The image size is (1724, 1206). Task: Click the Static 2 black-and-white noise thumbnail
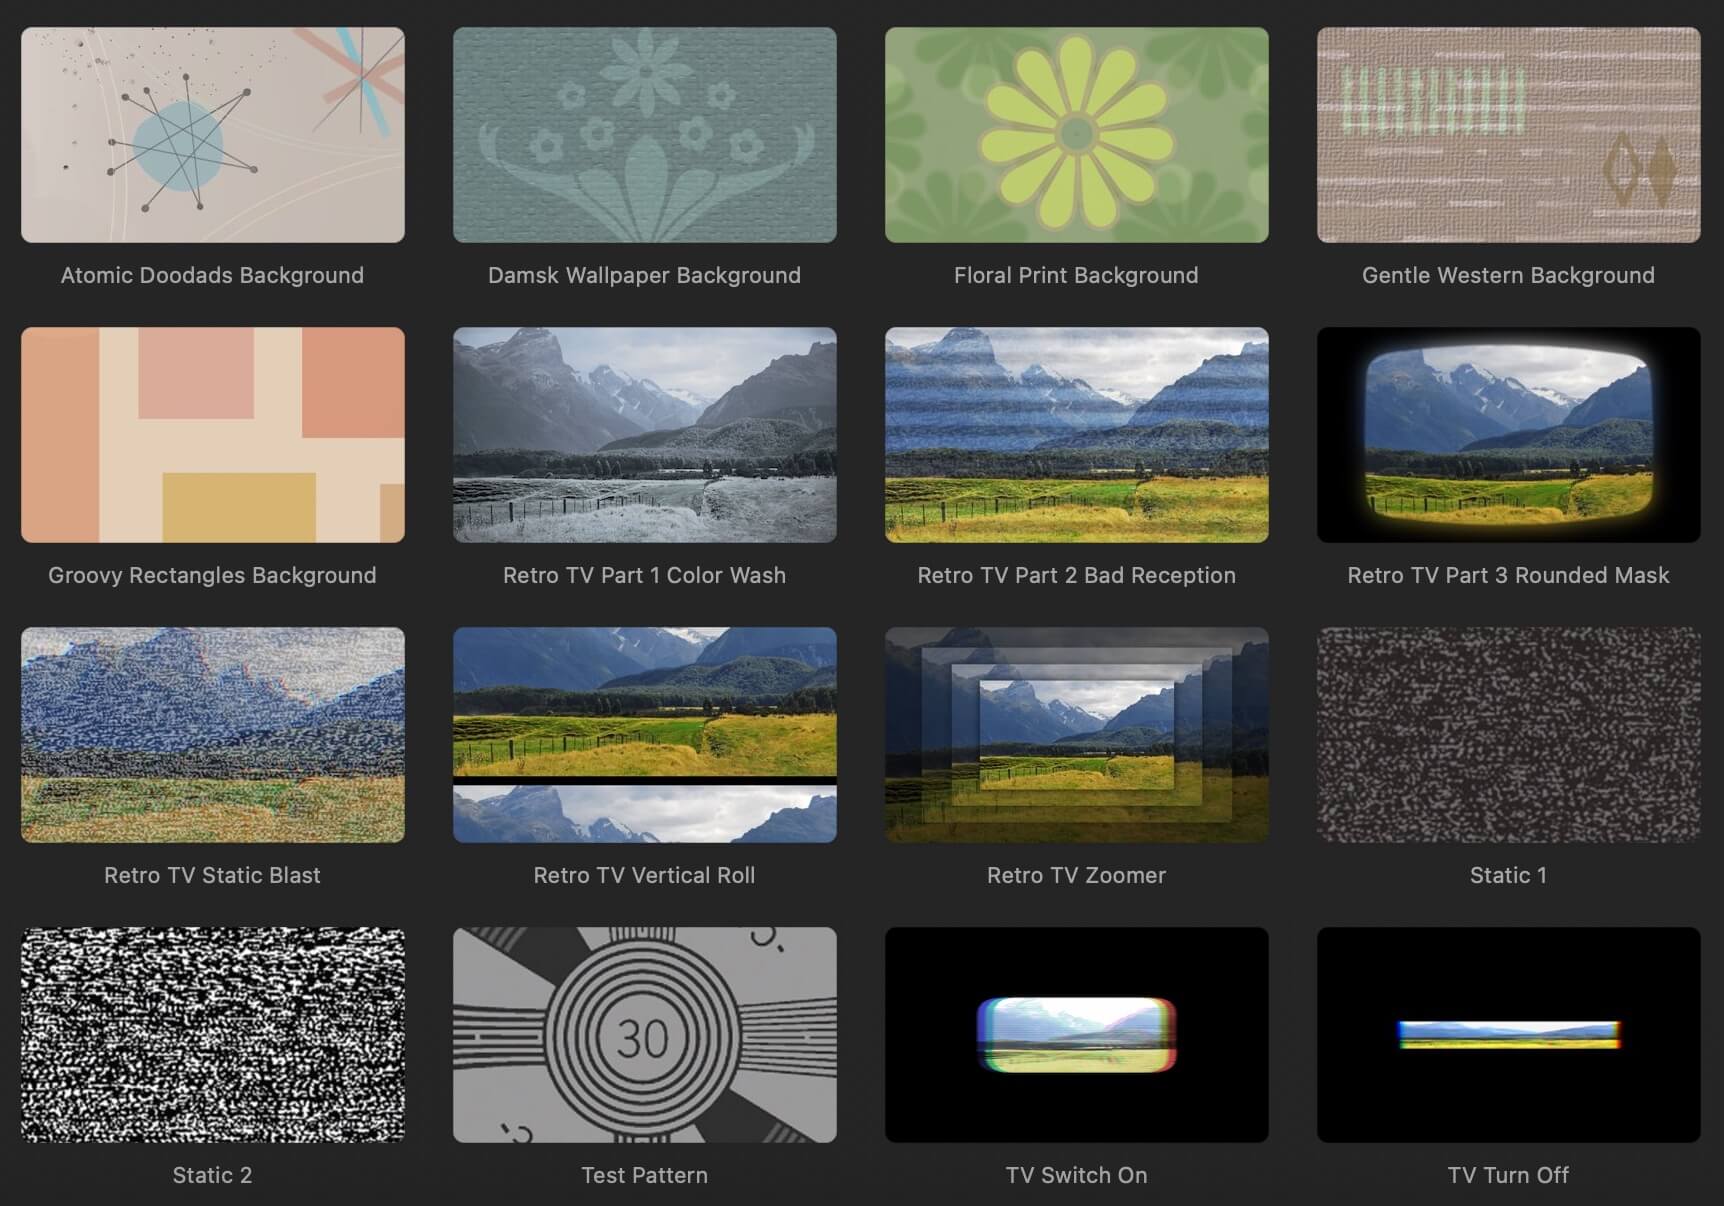[212, 1035]
